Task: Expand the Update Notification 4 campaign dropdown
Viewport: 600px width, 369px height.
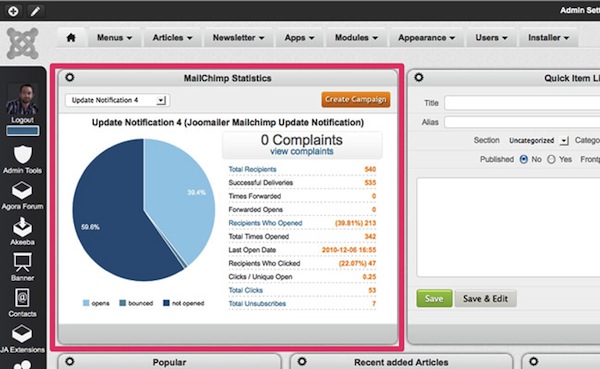Action: [x=117, y=100]
